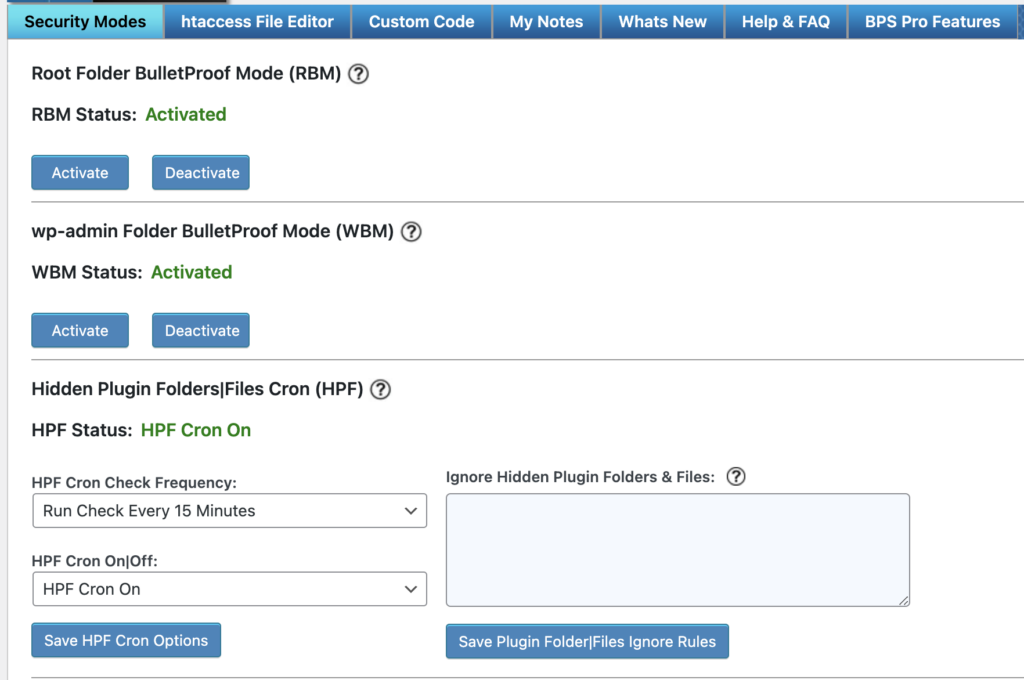Select the 'wp-admin Folder BulletProof Mode (WBM)' heading
The image size is (1024, 680).
tap(213, 231)
